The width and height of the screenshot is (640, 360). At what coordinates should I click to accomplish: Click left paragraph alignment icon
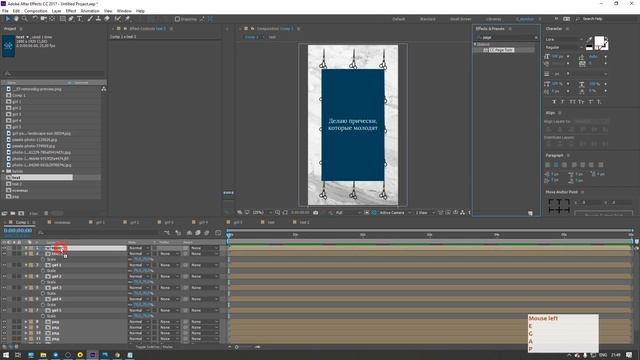[x=548, y=165]
